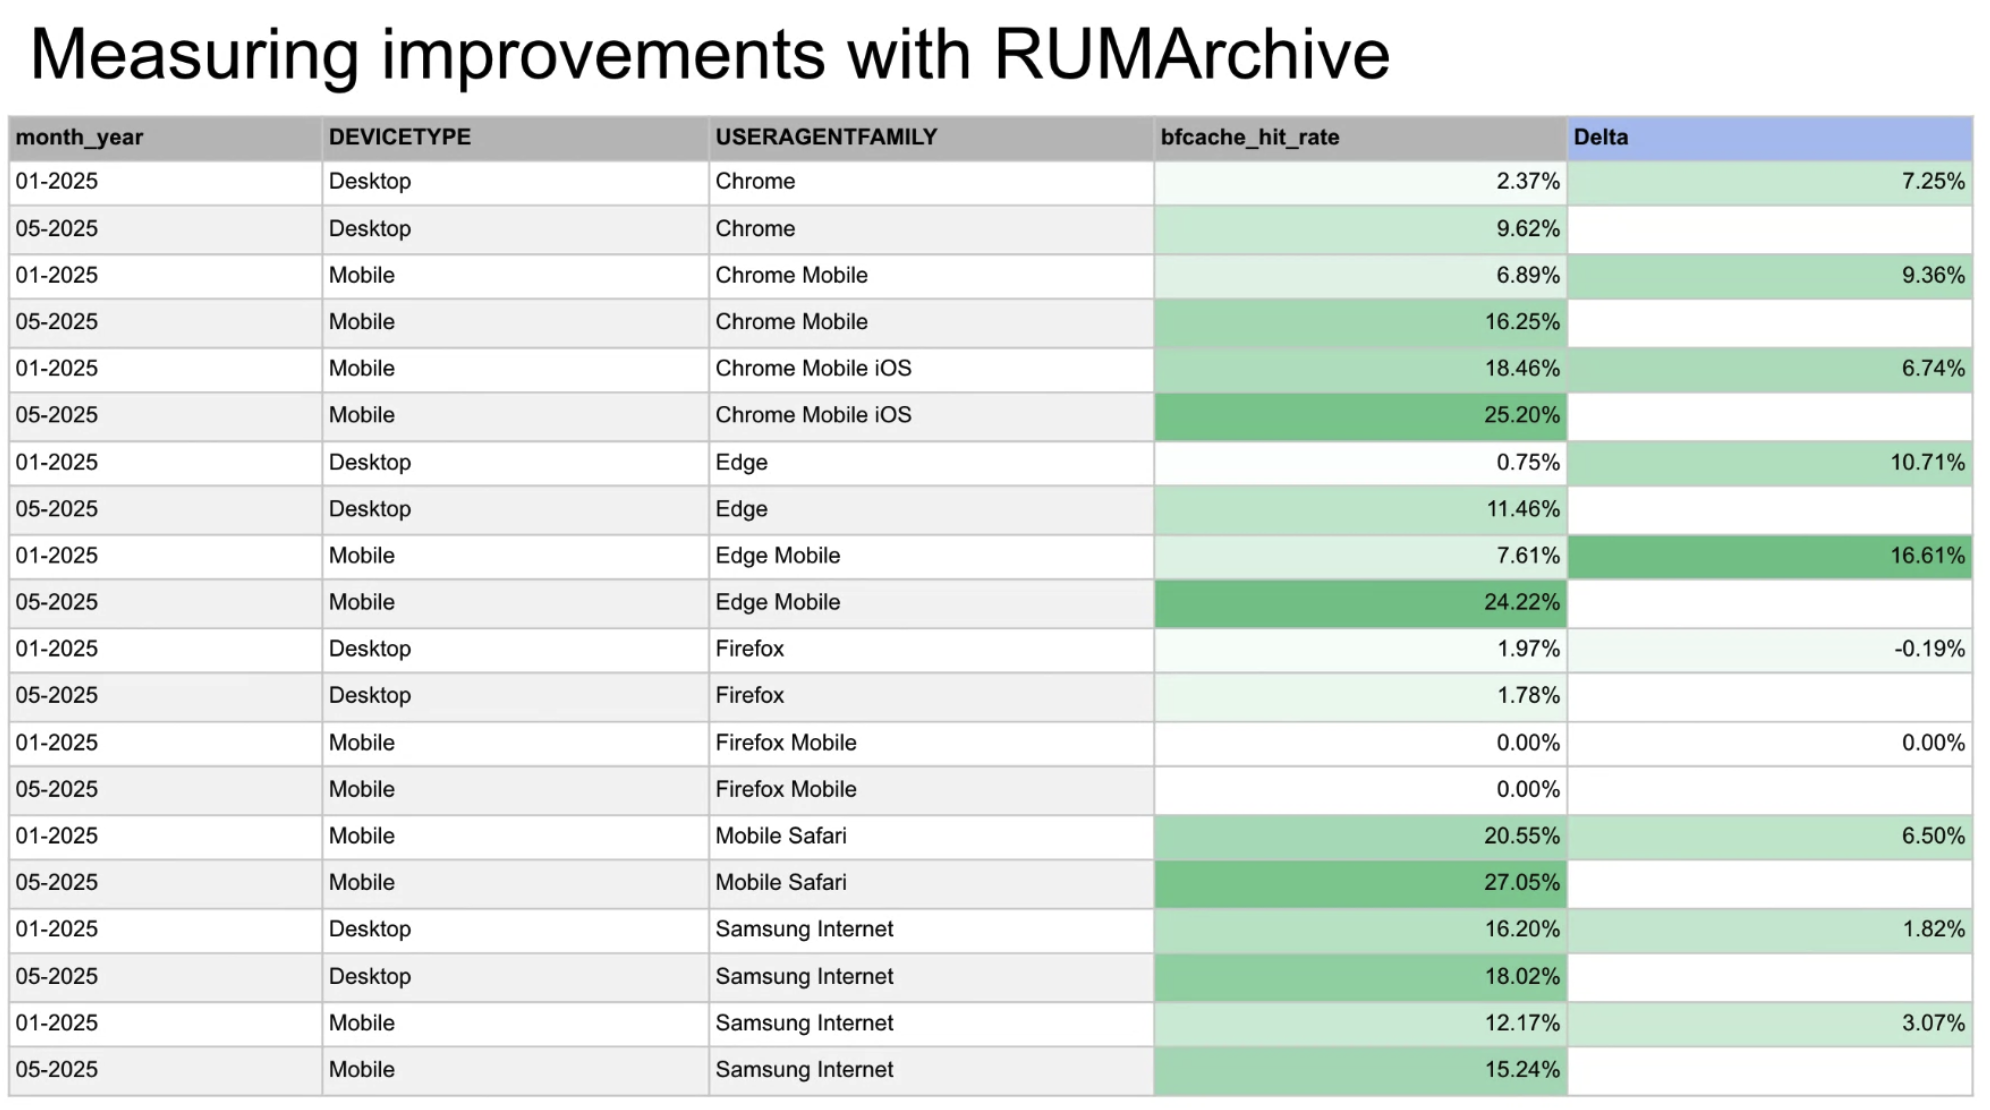This screenshot has height=1110, width=1990.
Task: Click the 0.75% hit rate cell
Action: (x=1360, y=463)
